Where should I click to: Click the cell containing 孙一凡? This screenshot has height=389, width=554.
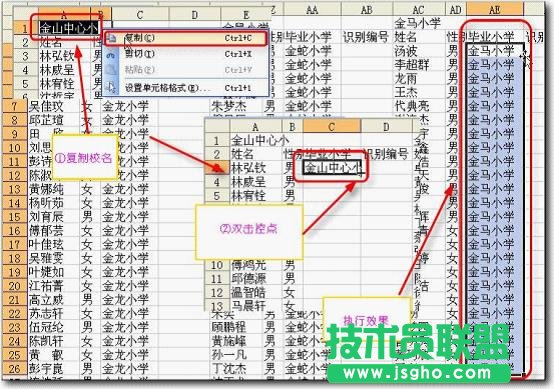(237, 355)
